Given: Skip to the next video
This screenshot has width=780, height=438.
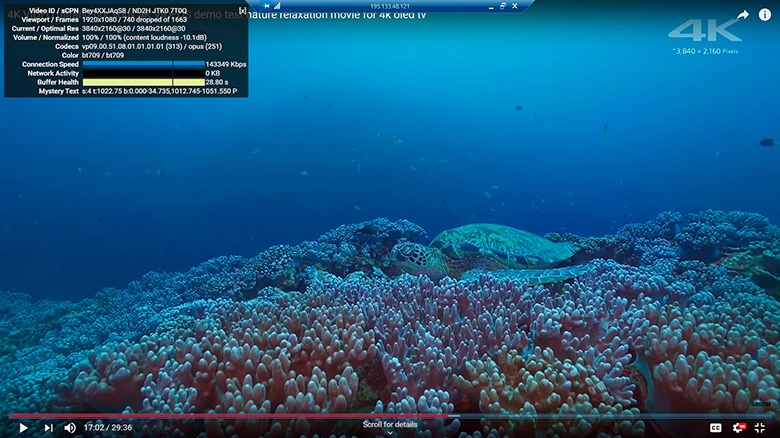Looking at the screenshot, I should click(48, 428).
